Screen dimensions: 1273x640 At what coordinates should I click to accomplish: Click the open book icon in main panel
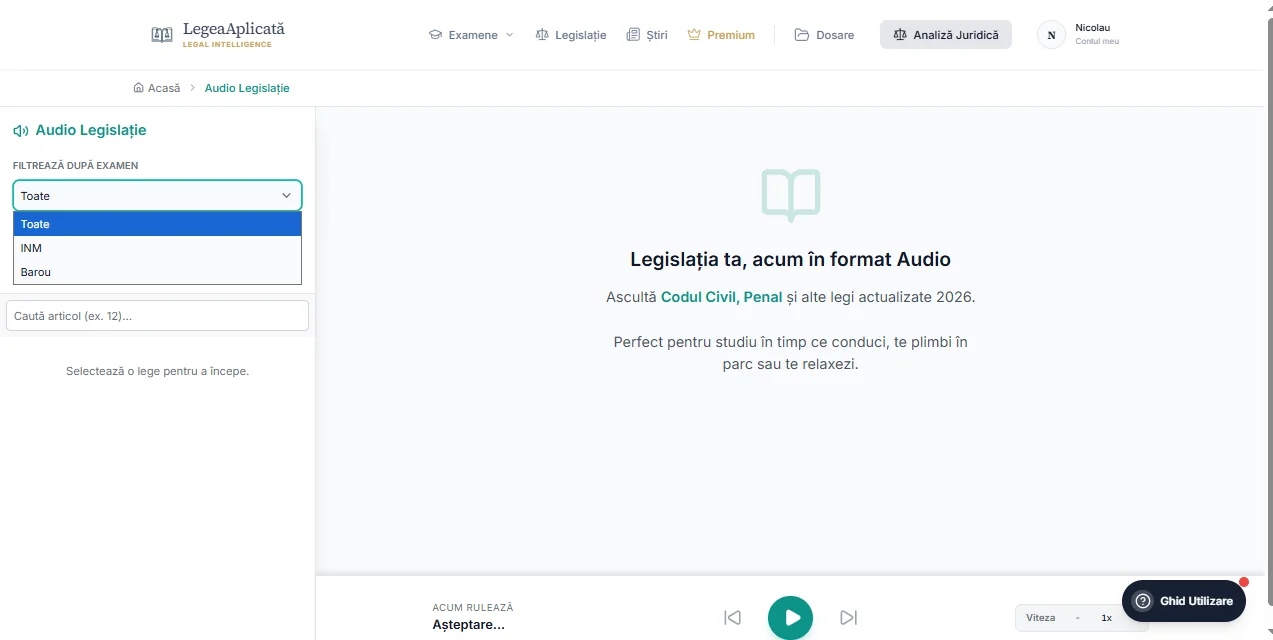[x=790, y=194]
